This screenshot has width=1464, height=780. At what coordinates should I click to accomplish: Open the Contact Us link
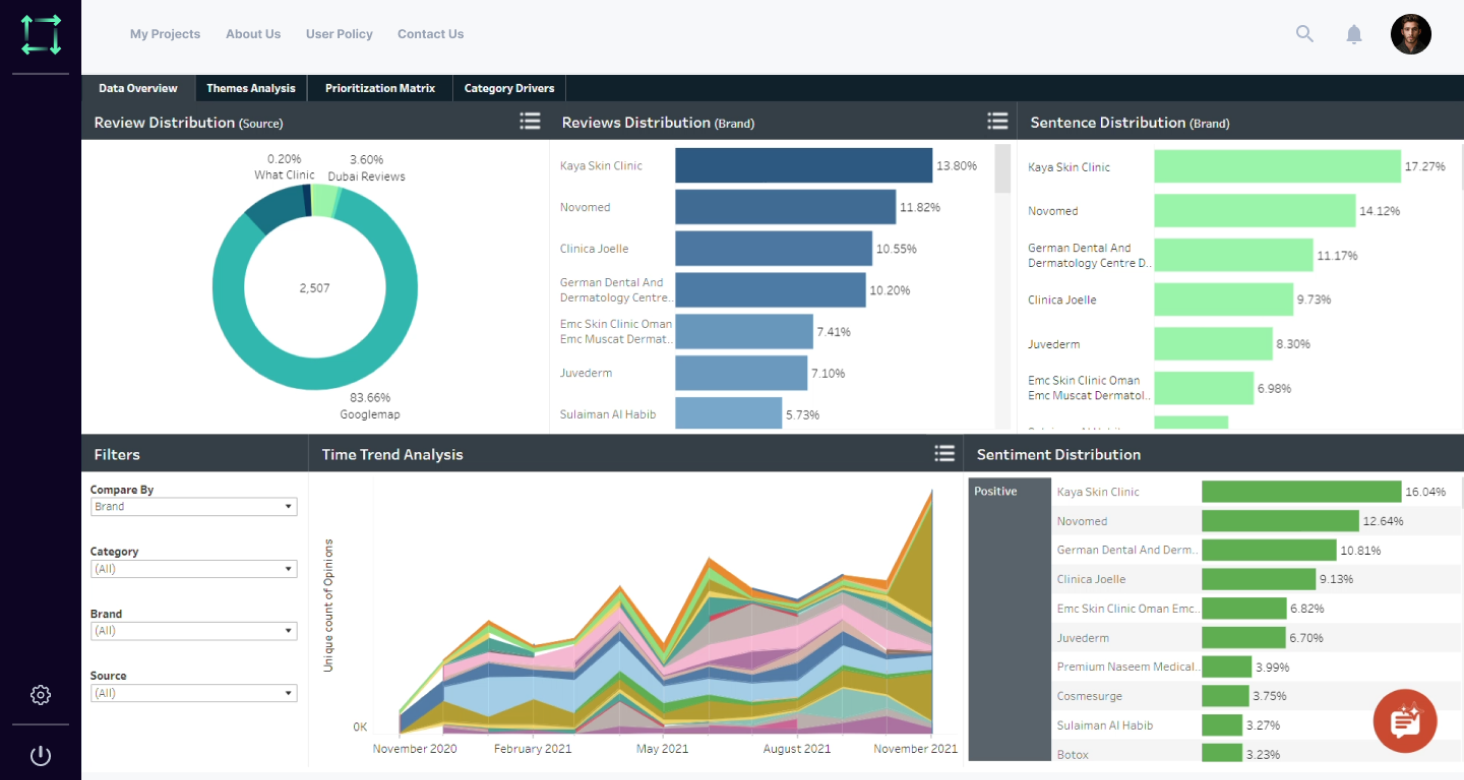tap(431, 34)
